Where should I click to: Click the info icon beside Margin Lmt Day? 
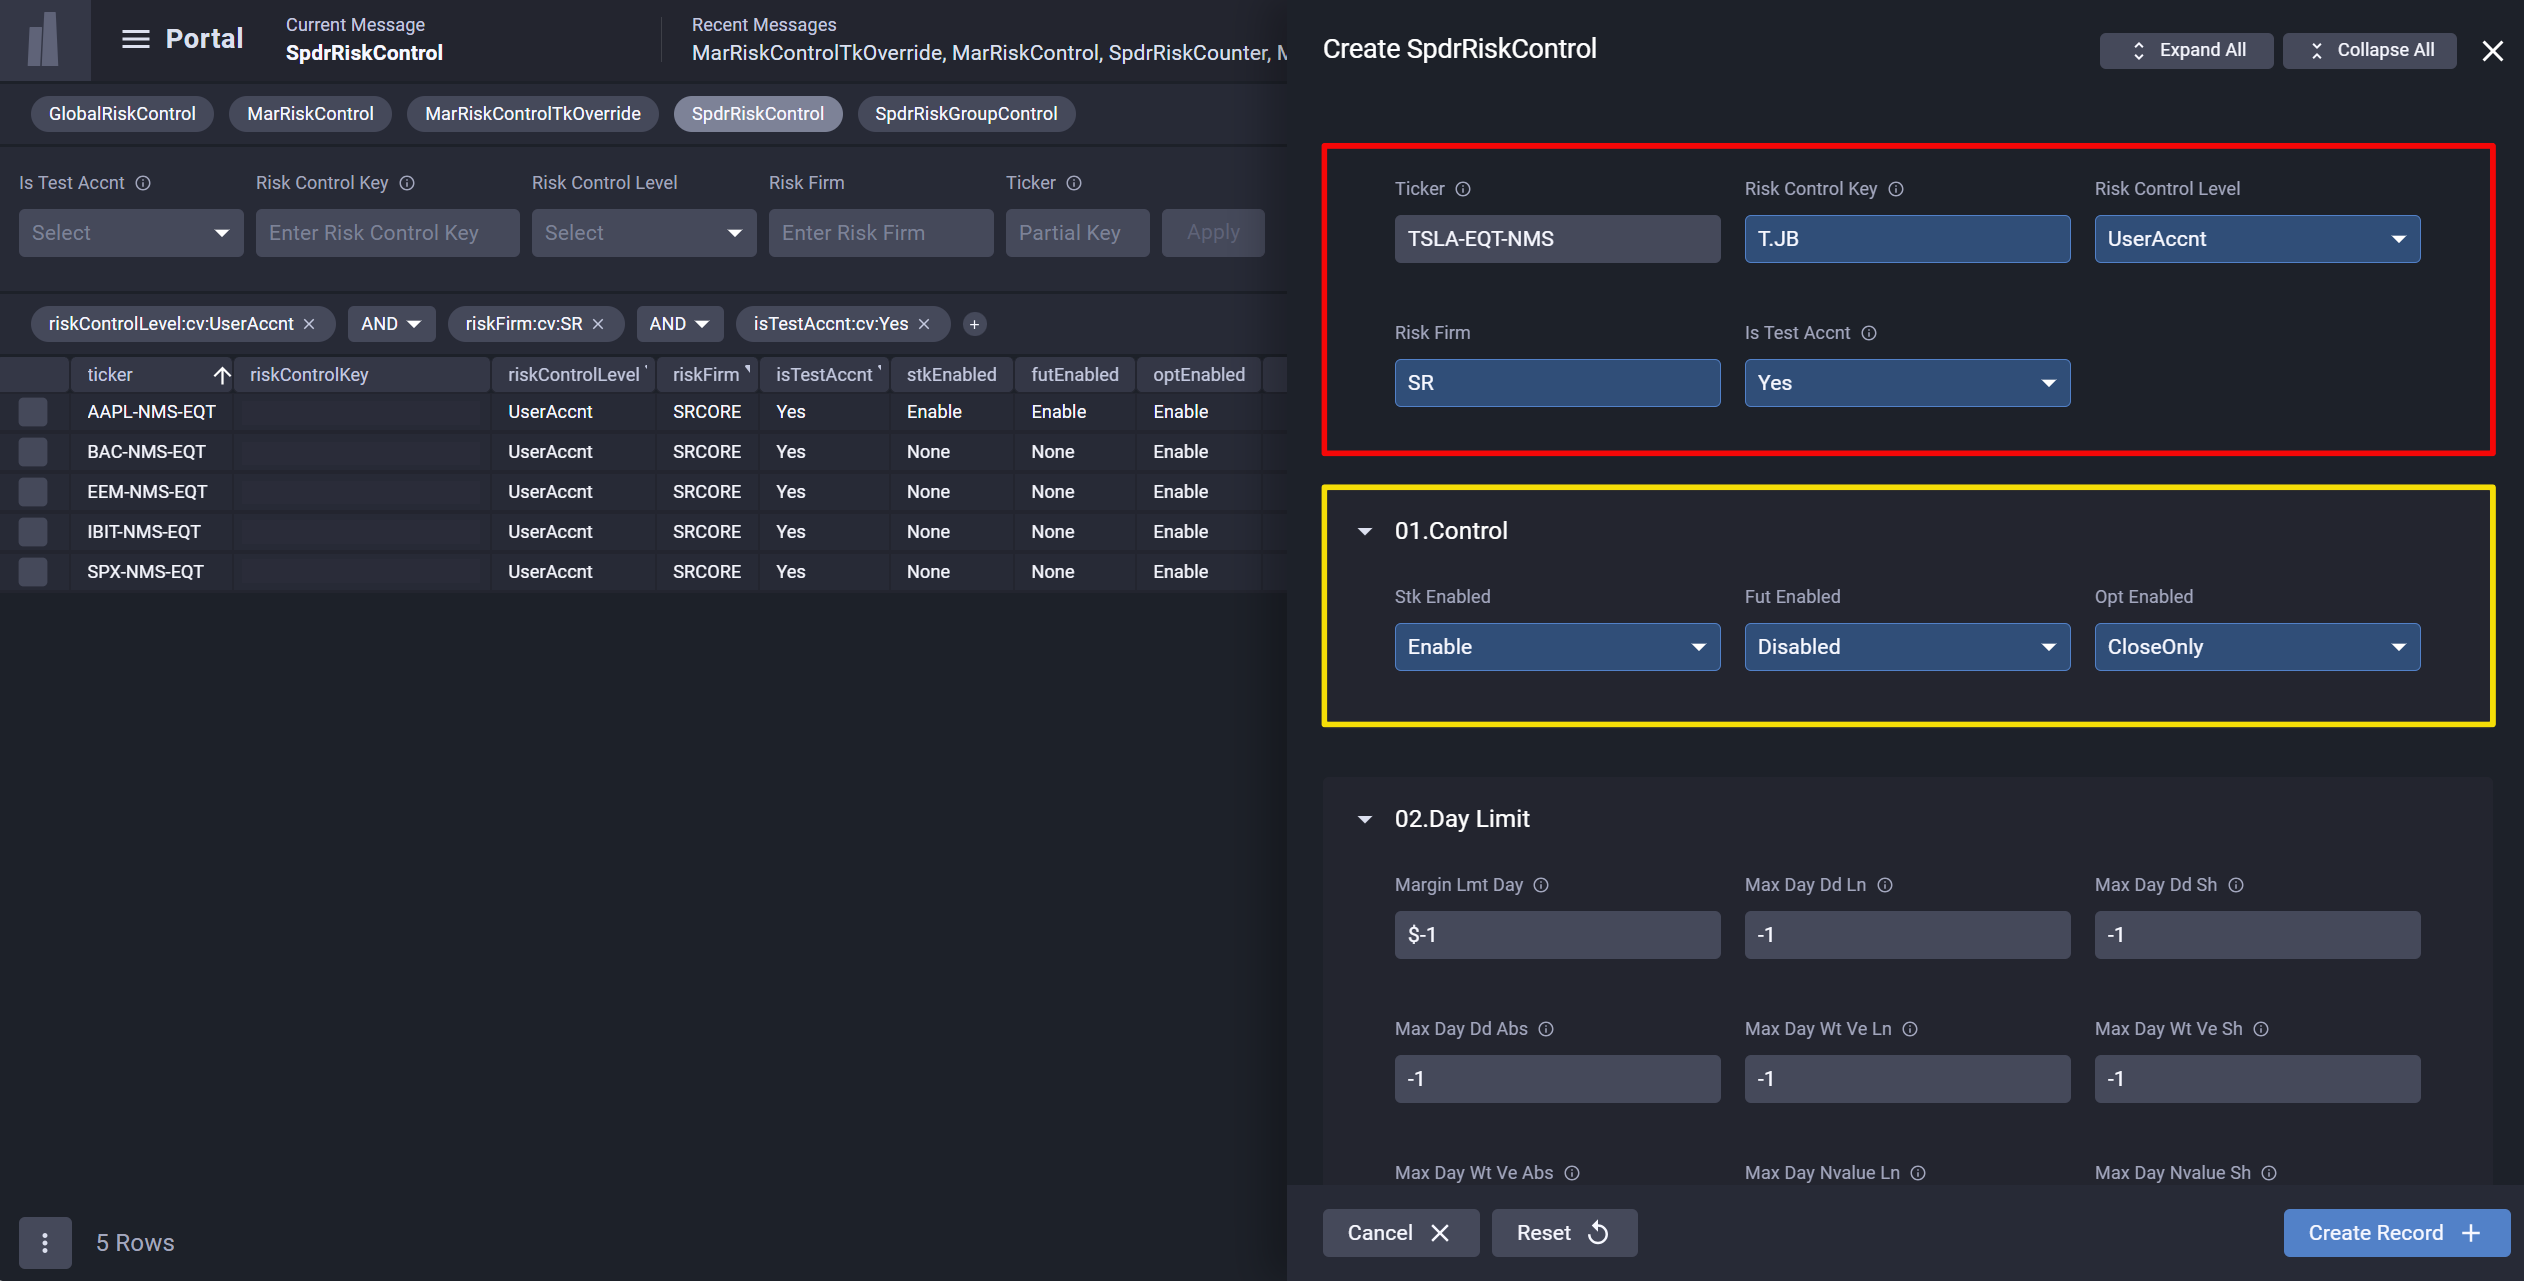(1541, 885)
